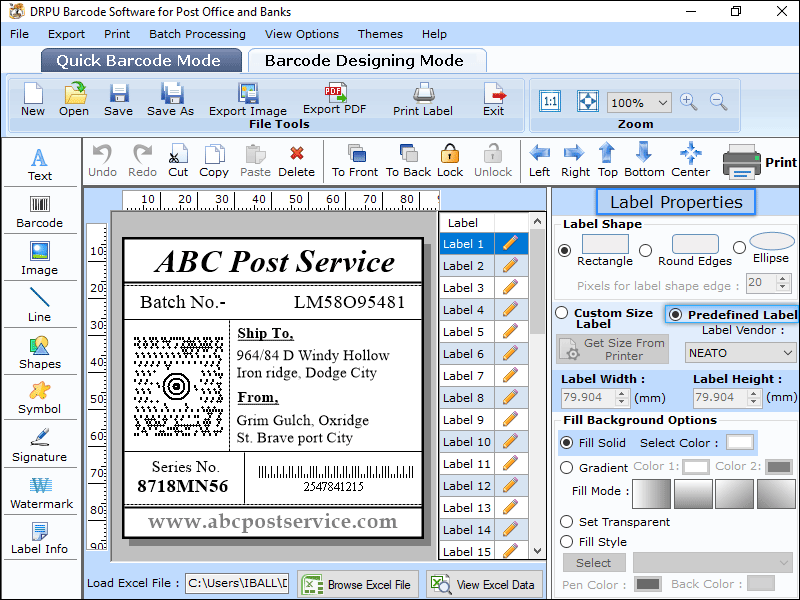
Task: Adjust Label Height stepper arrows
Action: (x=754, y=397)
